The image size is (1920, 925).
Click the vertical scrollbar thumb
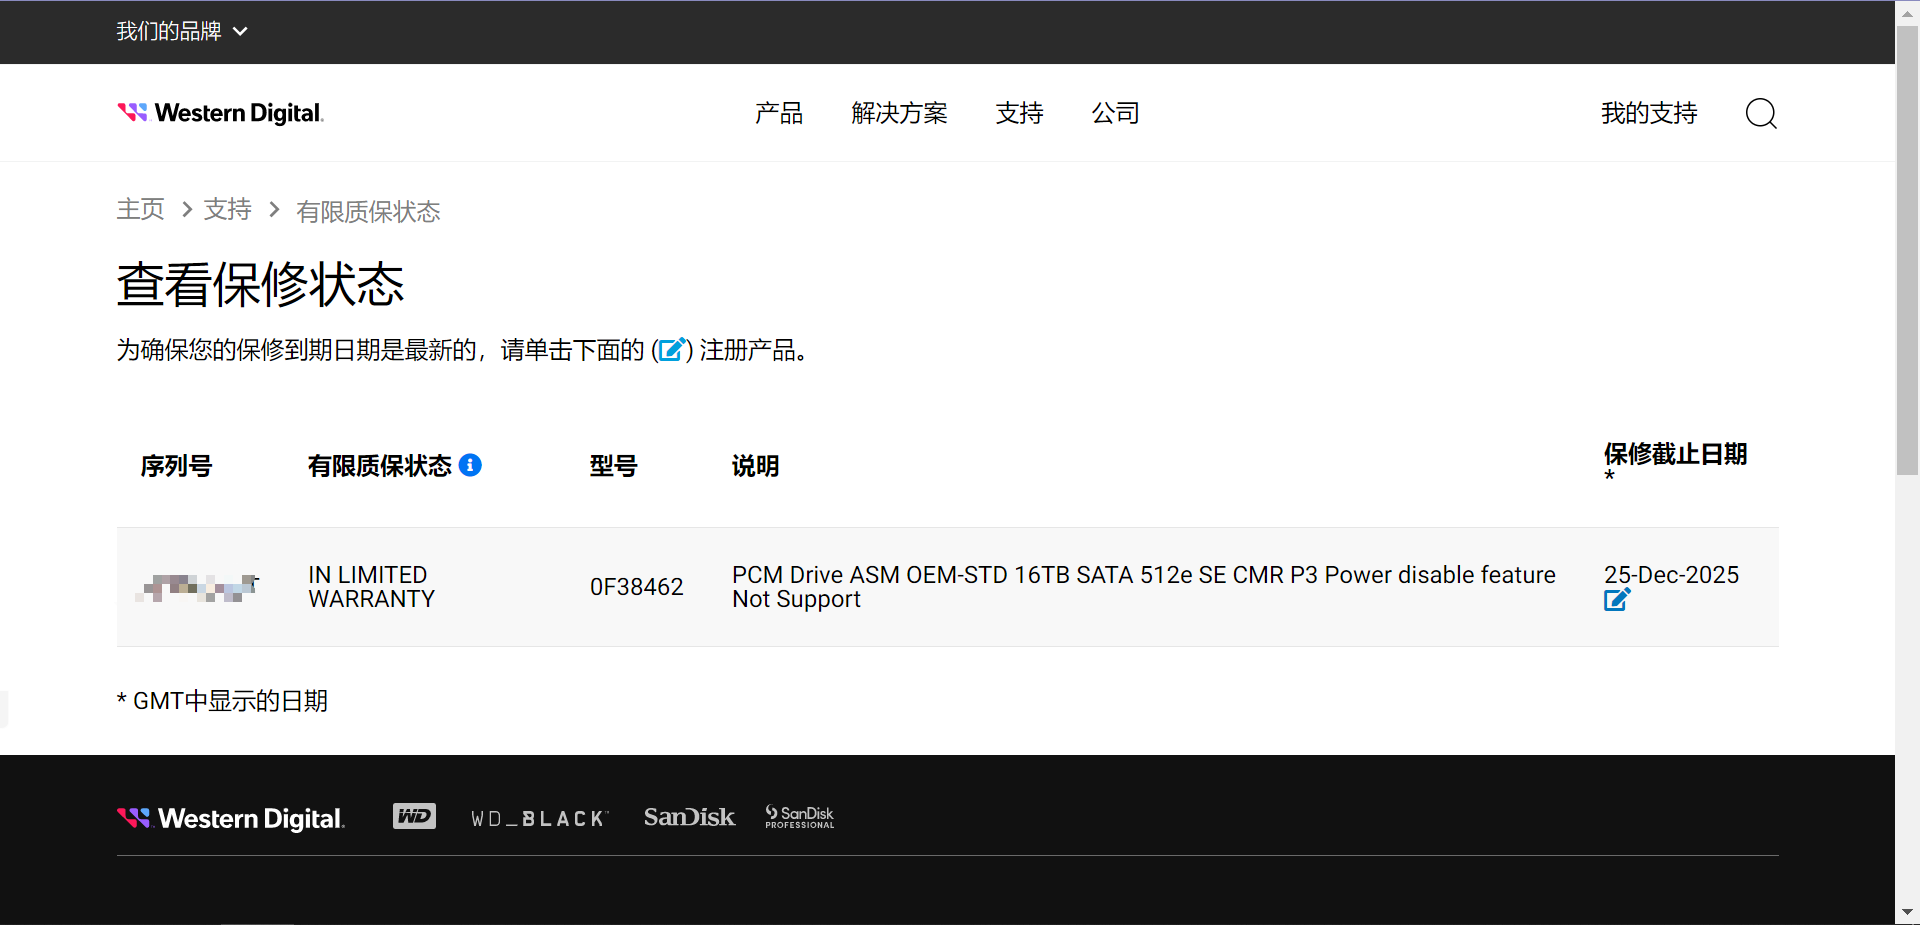tap(1907, 250)
